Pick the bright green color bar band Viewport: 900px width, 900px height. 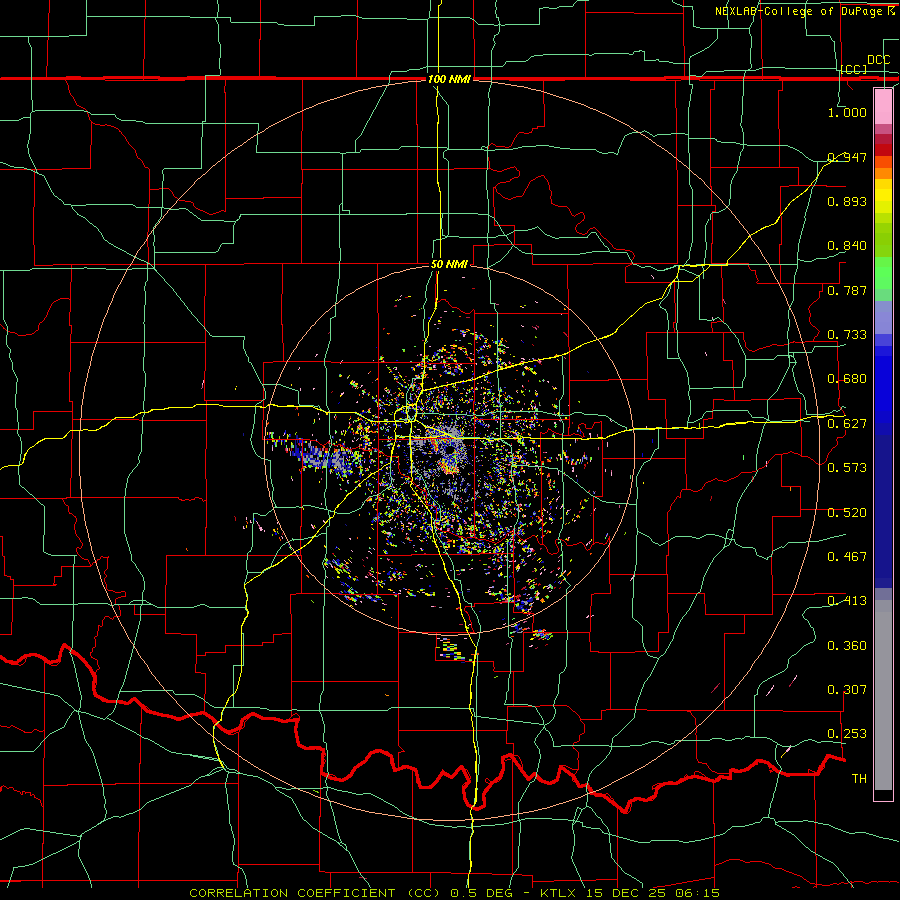point(883,273)
